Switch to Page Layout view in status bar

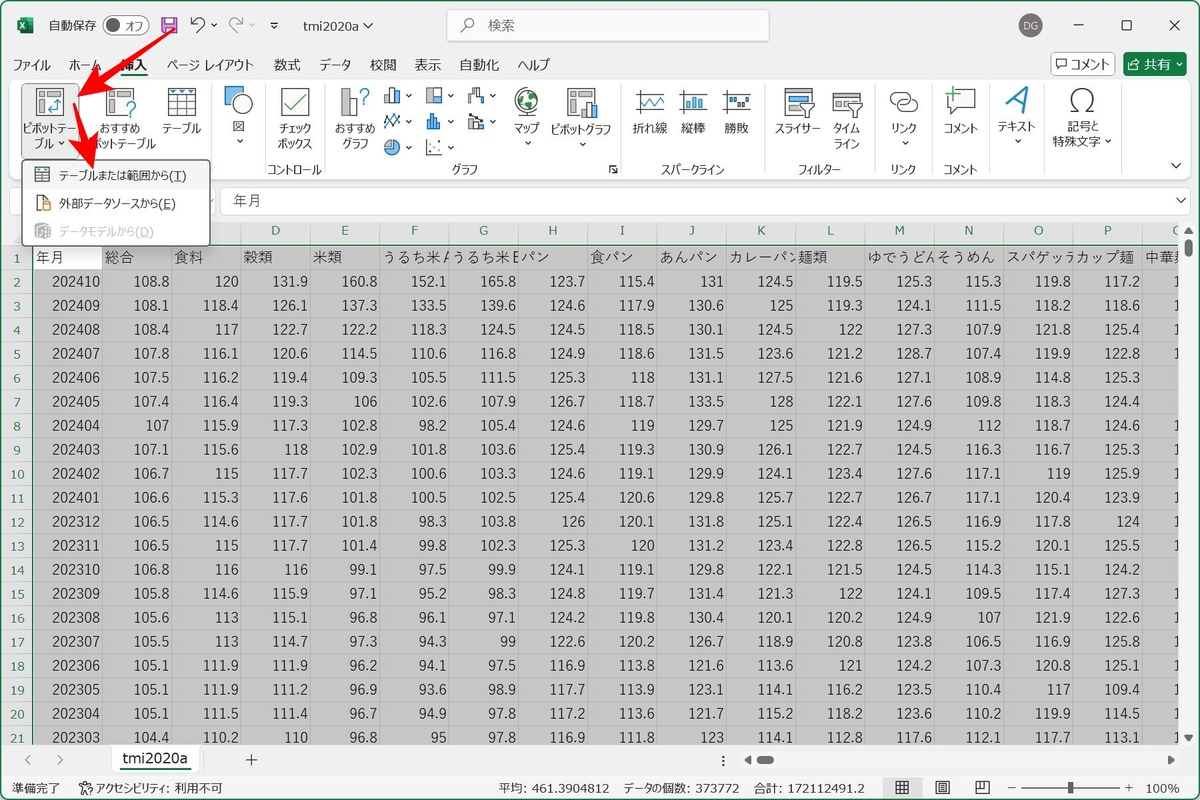pyautogui.click(x=942, y=788)
